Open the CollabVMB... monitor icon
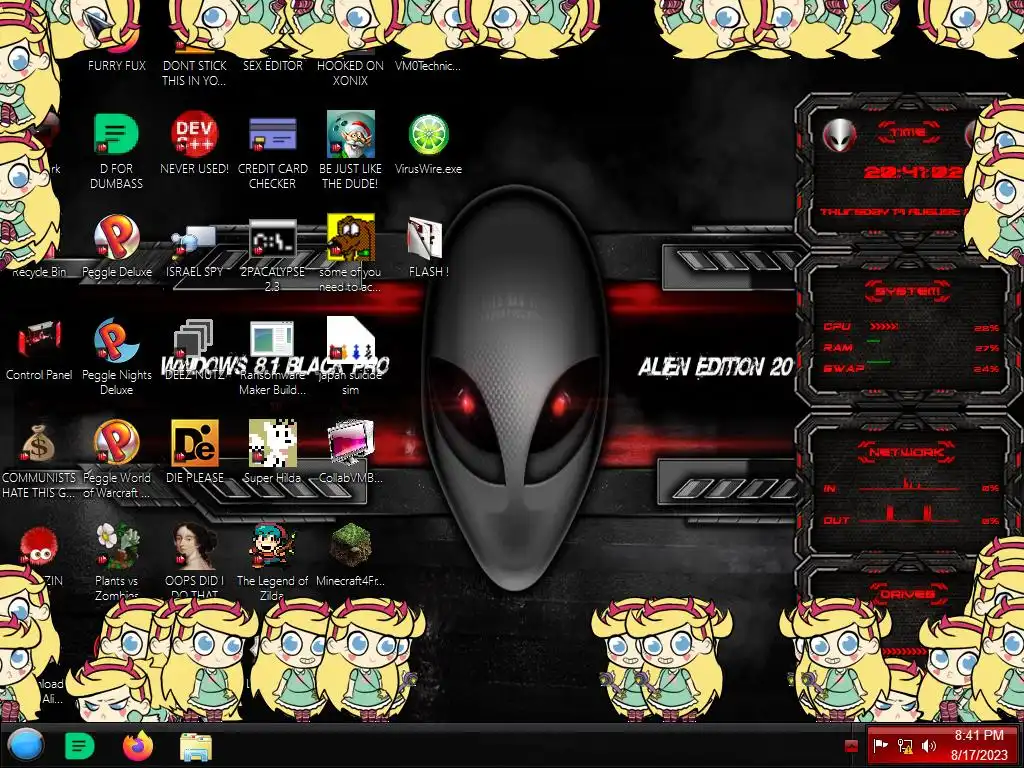Screen dimensions: 1024x768 (x=350, y=443)
